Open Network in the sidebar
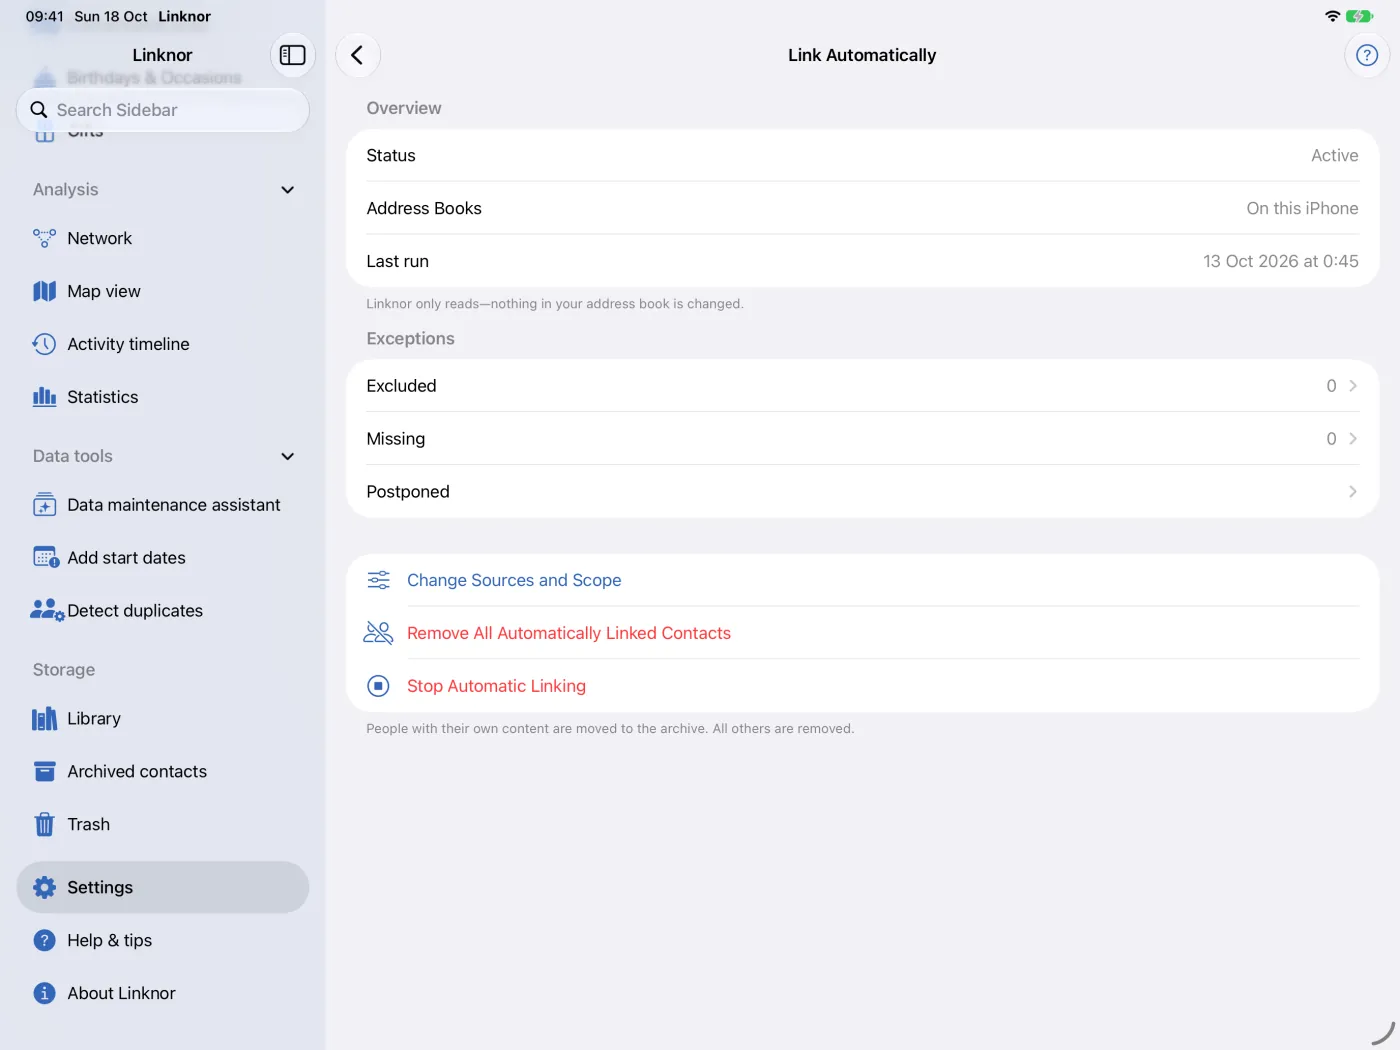The height and width of the screenshot is (1050, 1400). tap(163, 238)
